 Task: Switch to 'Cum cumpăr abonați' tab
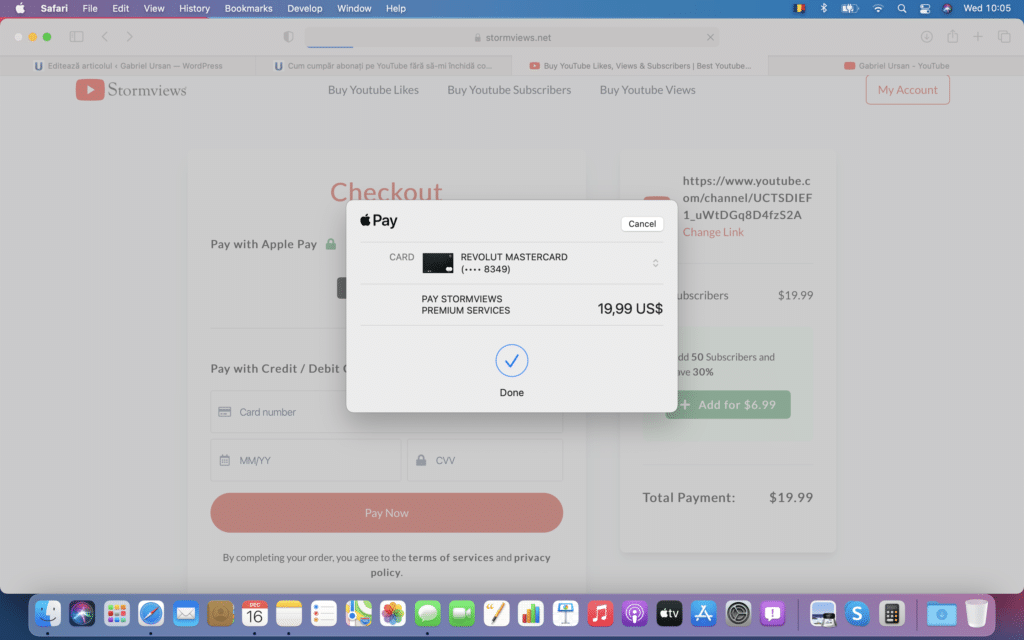pos(384,66)
